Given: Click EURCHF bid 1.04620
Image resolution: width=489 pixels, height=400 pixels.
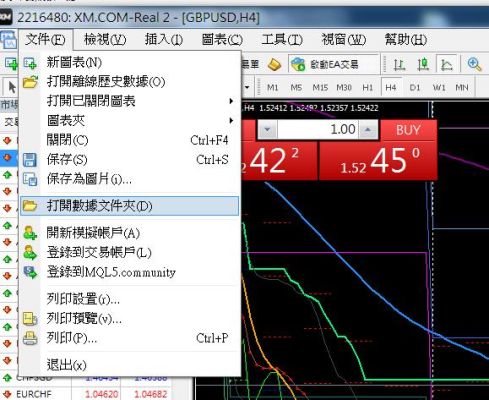Looking at the screenshot, I should [x=101, y=394].
